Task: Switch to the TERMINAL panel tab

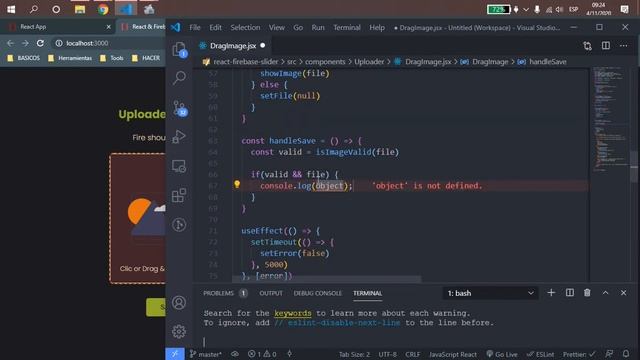Action: click(x=367, y=293)
